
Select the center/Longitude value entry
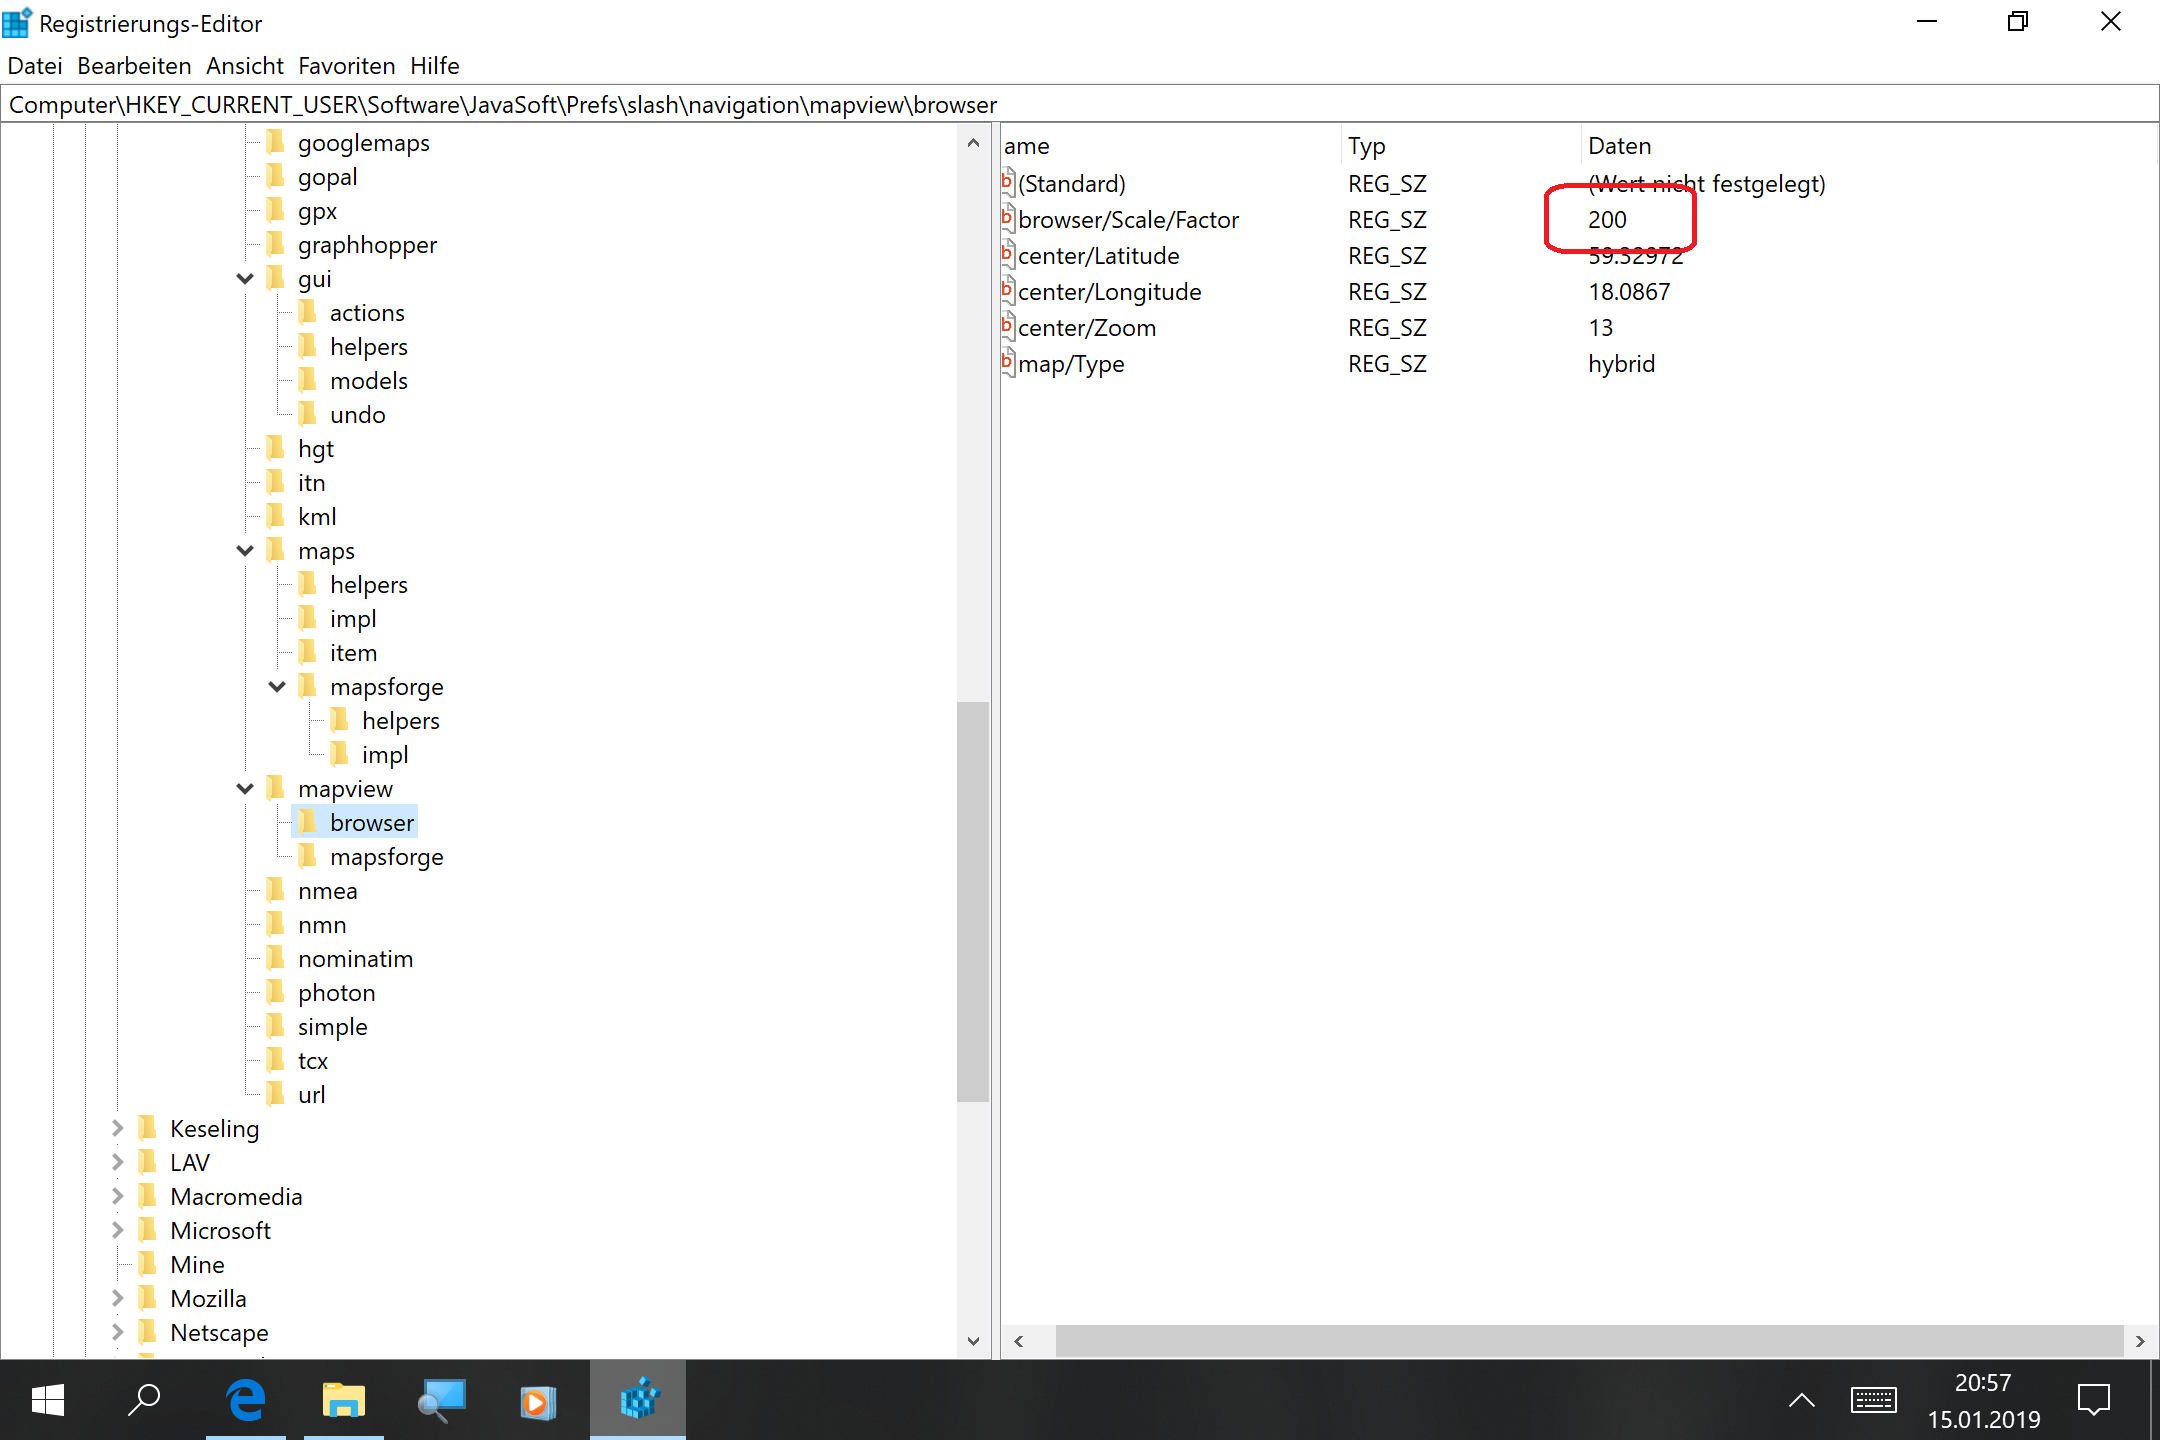coord(1109,292)
